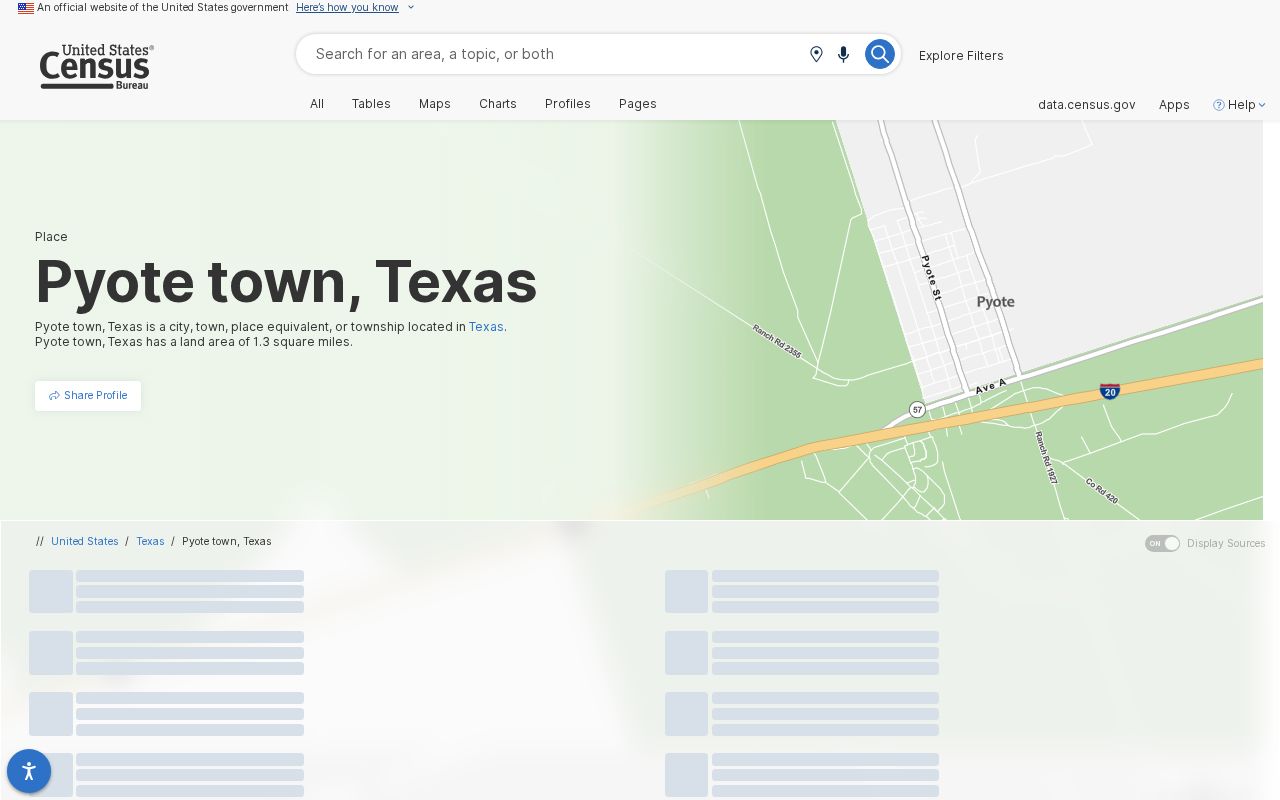Image resolution: width=1280 pixels, height=800 pixels.
Task: Open the accessibility options button
Action: click(29, 771)
